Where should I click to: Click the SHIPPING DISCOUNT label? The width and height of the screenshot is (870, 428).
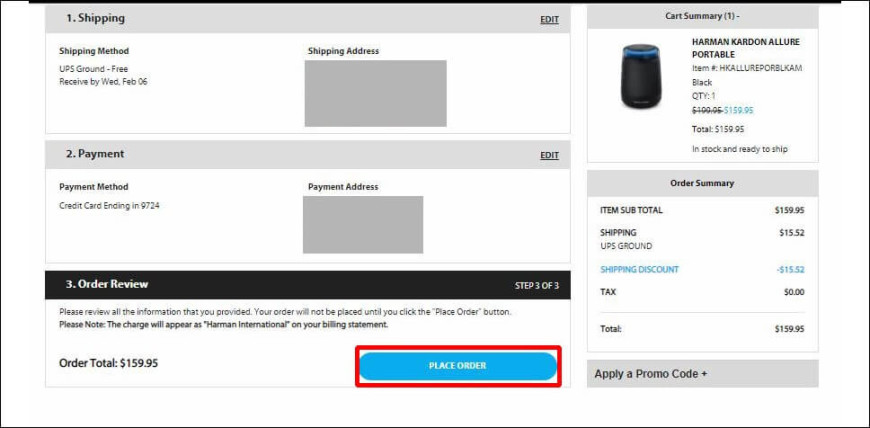(x=639, y=269)
